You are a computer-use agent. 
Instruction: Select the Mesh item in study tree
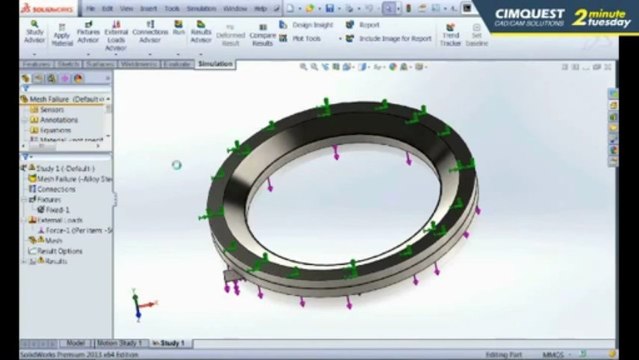coord(45,241)
